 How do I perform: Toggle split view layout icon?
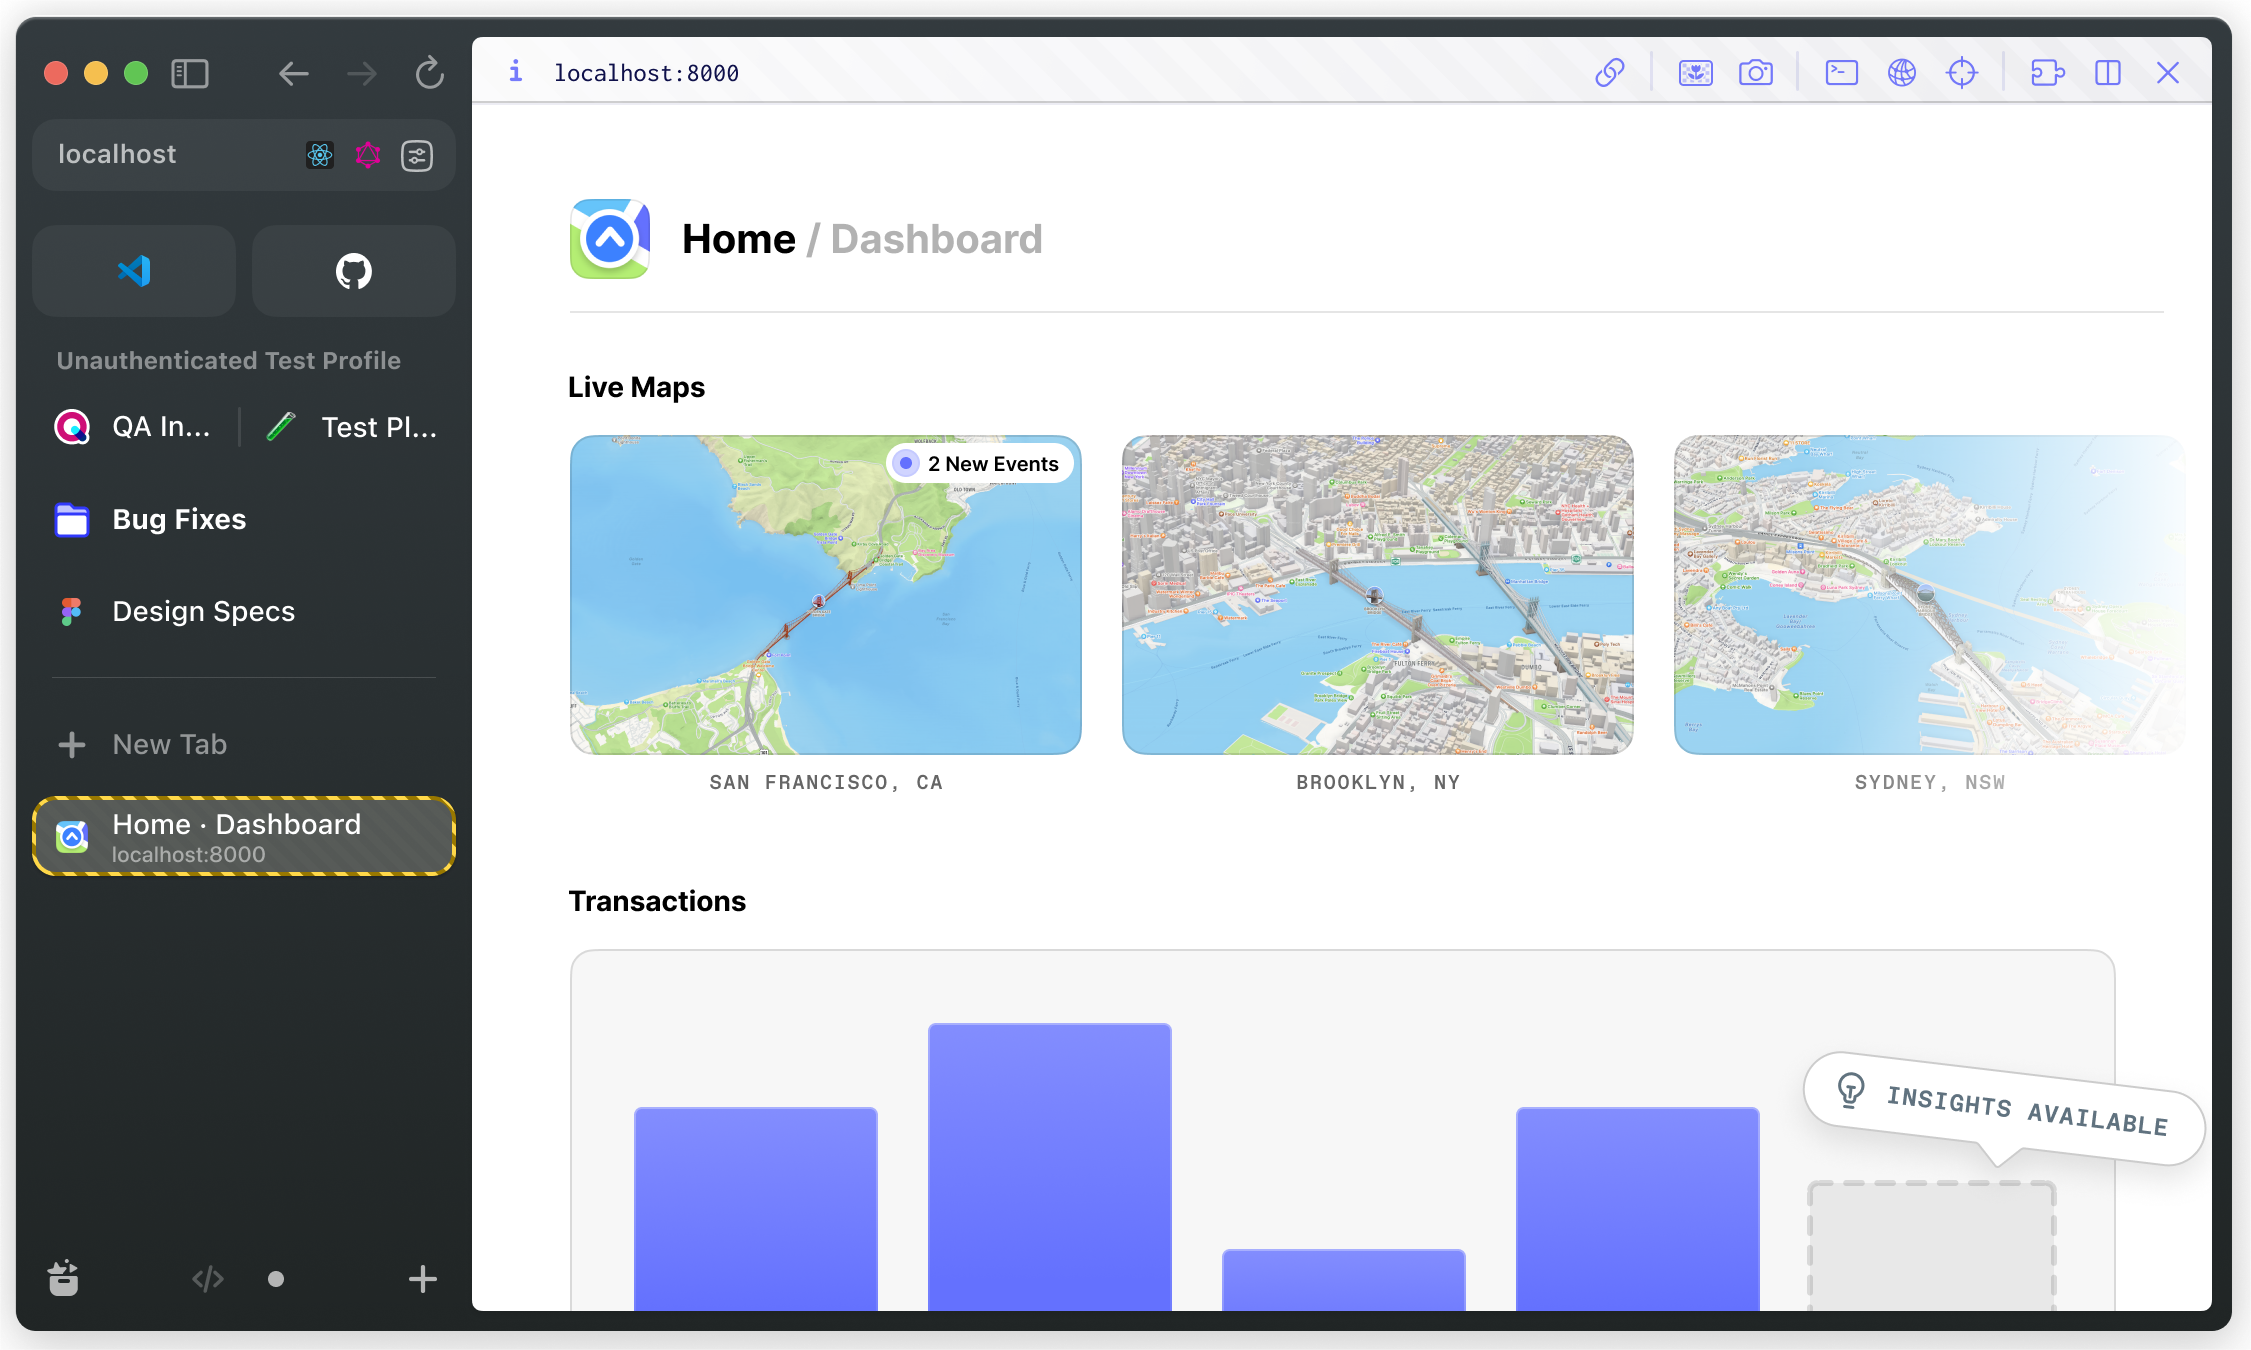point(2108,73)
